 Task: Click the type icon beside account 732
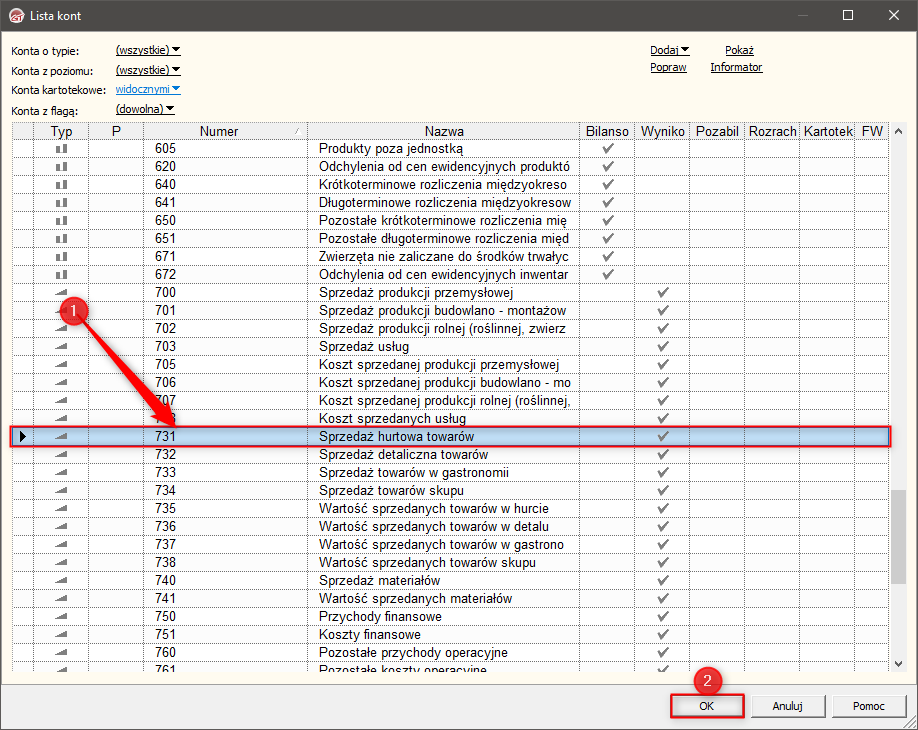(x=62, y=454)
